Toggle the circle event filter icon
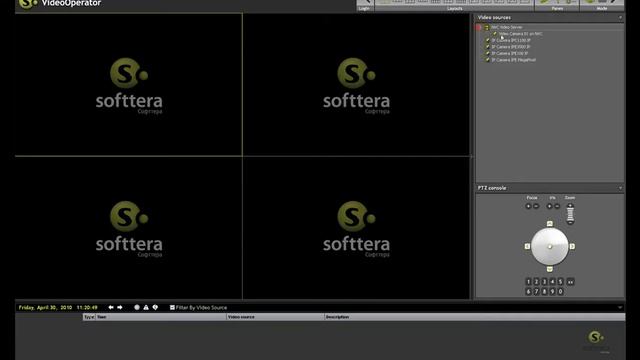640x360 pixels. coord(137,307)
